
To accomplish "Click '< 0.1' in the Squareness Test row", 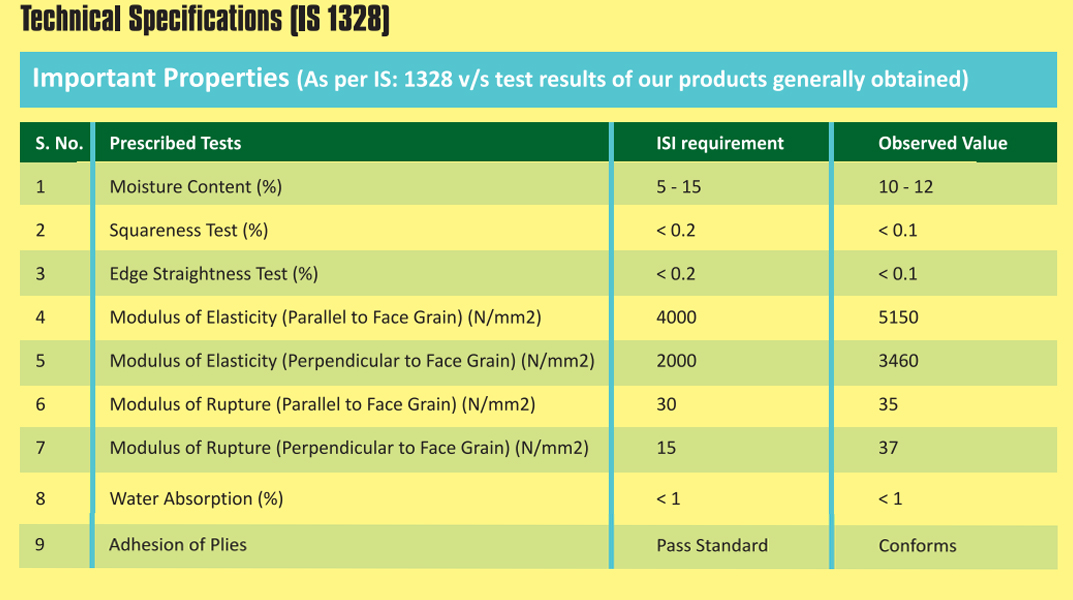I will coord(898,231).
